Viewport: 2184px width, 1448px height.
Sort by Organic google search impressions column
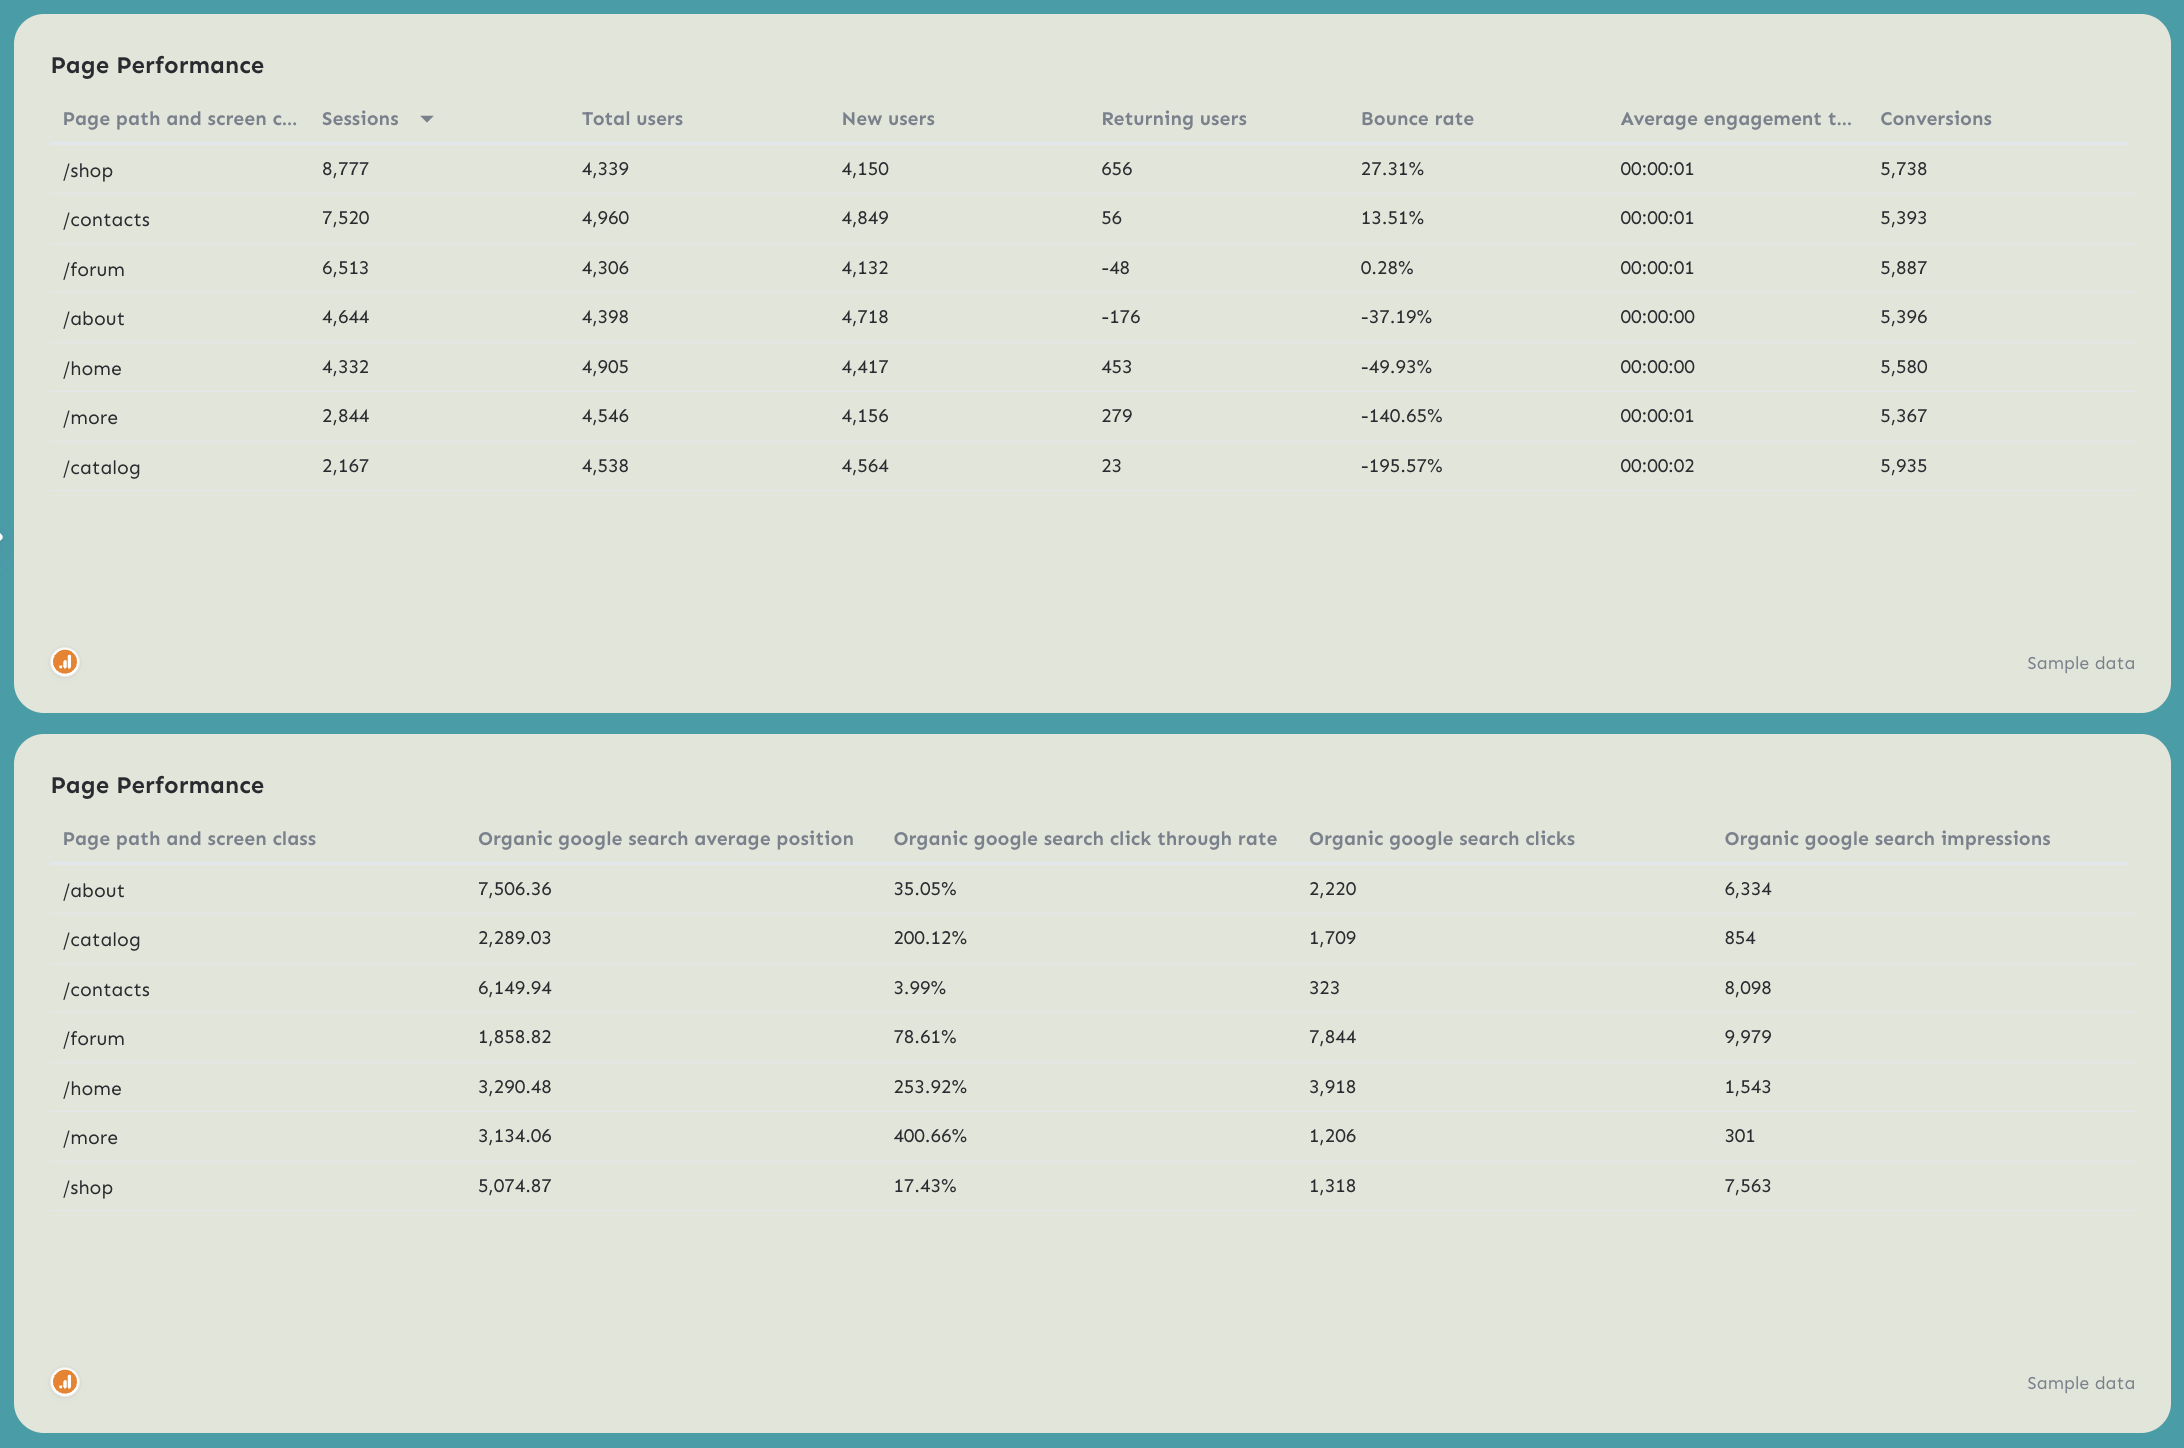coord(1887,838)
